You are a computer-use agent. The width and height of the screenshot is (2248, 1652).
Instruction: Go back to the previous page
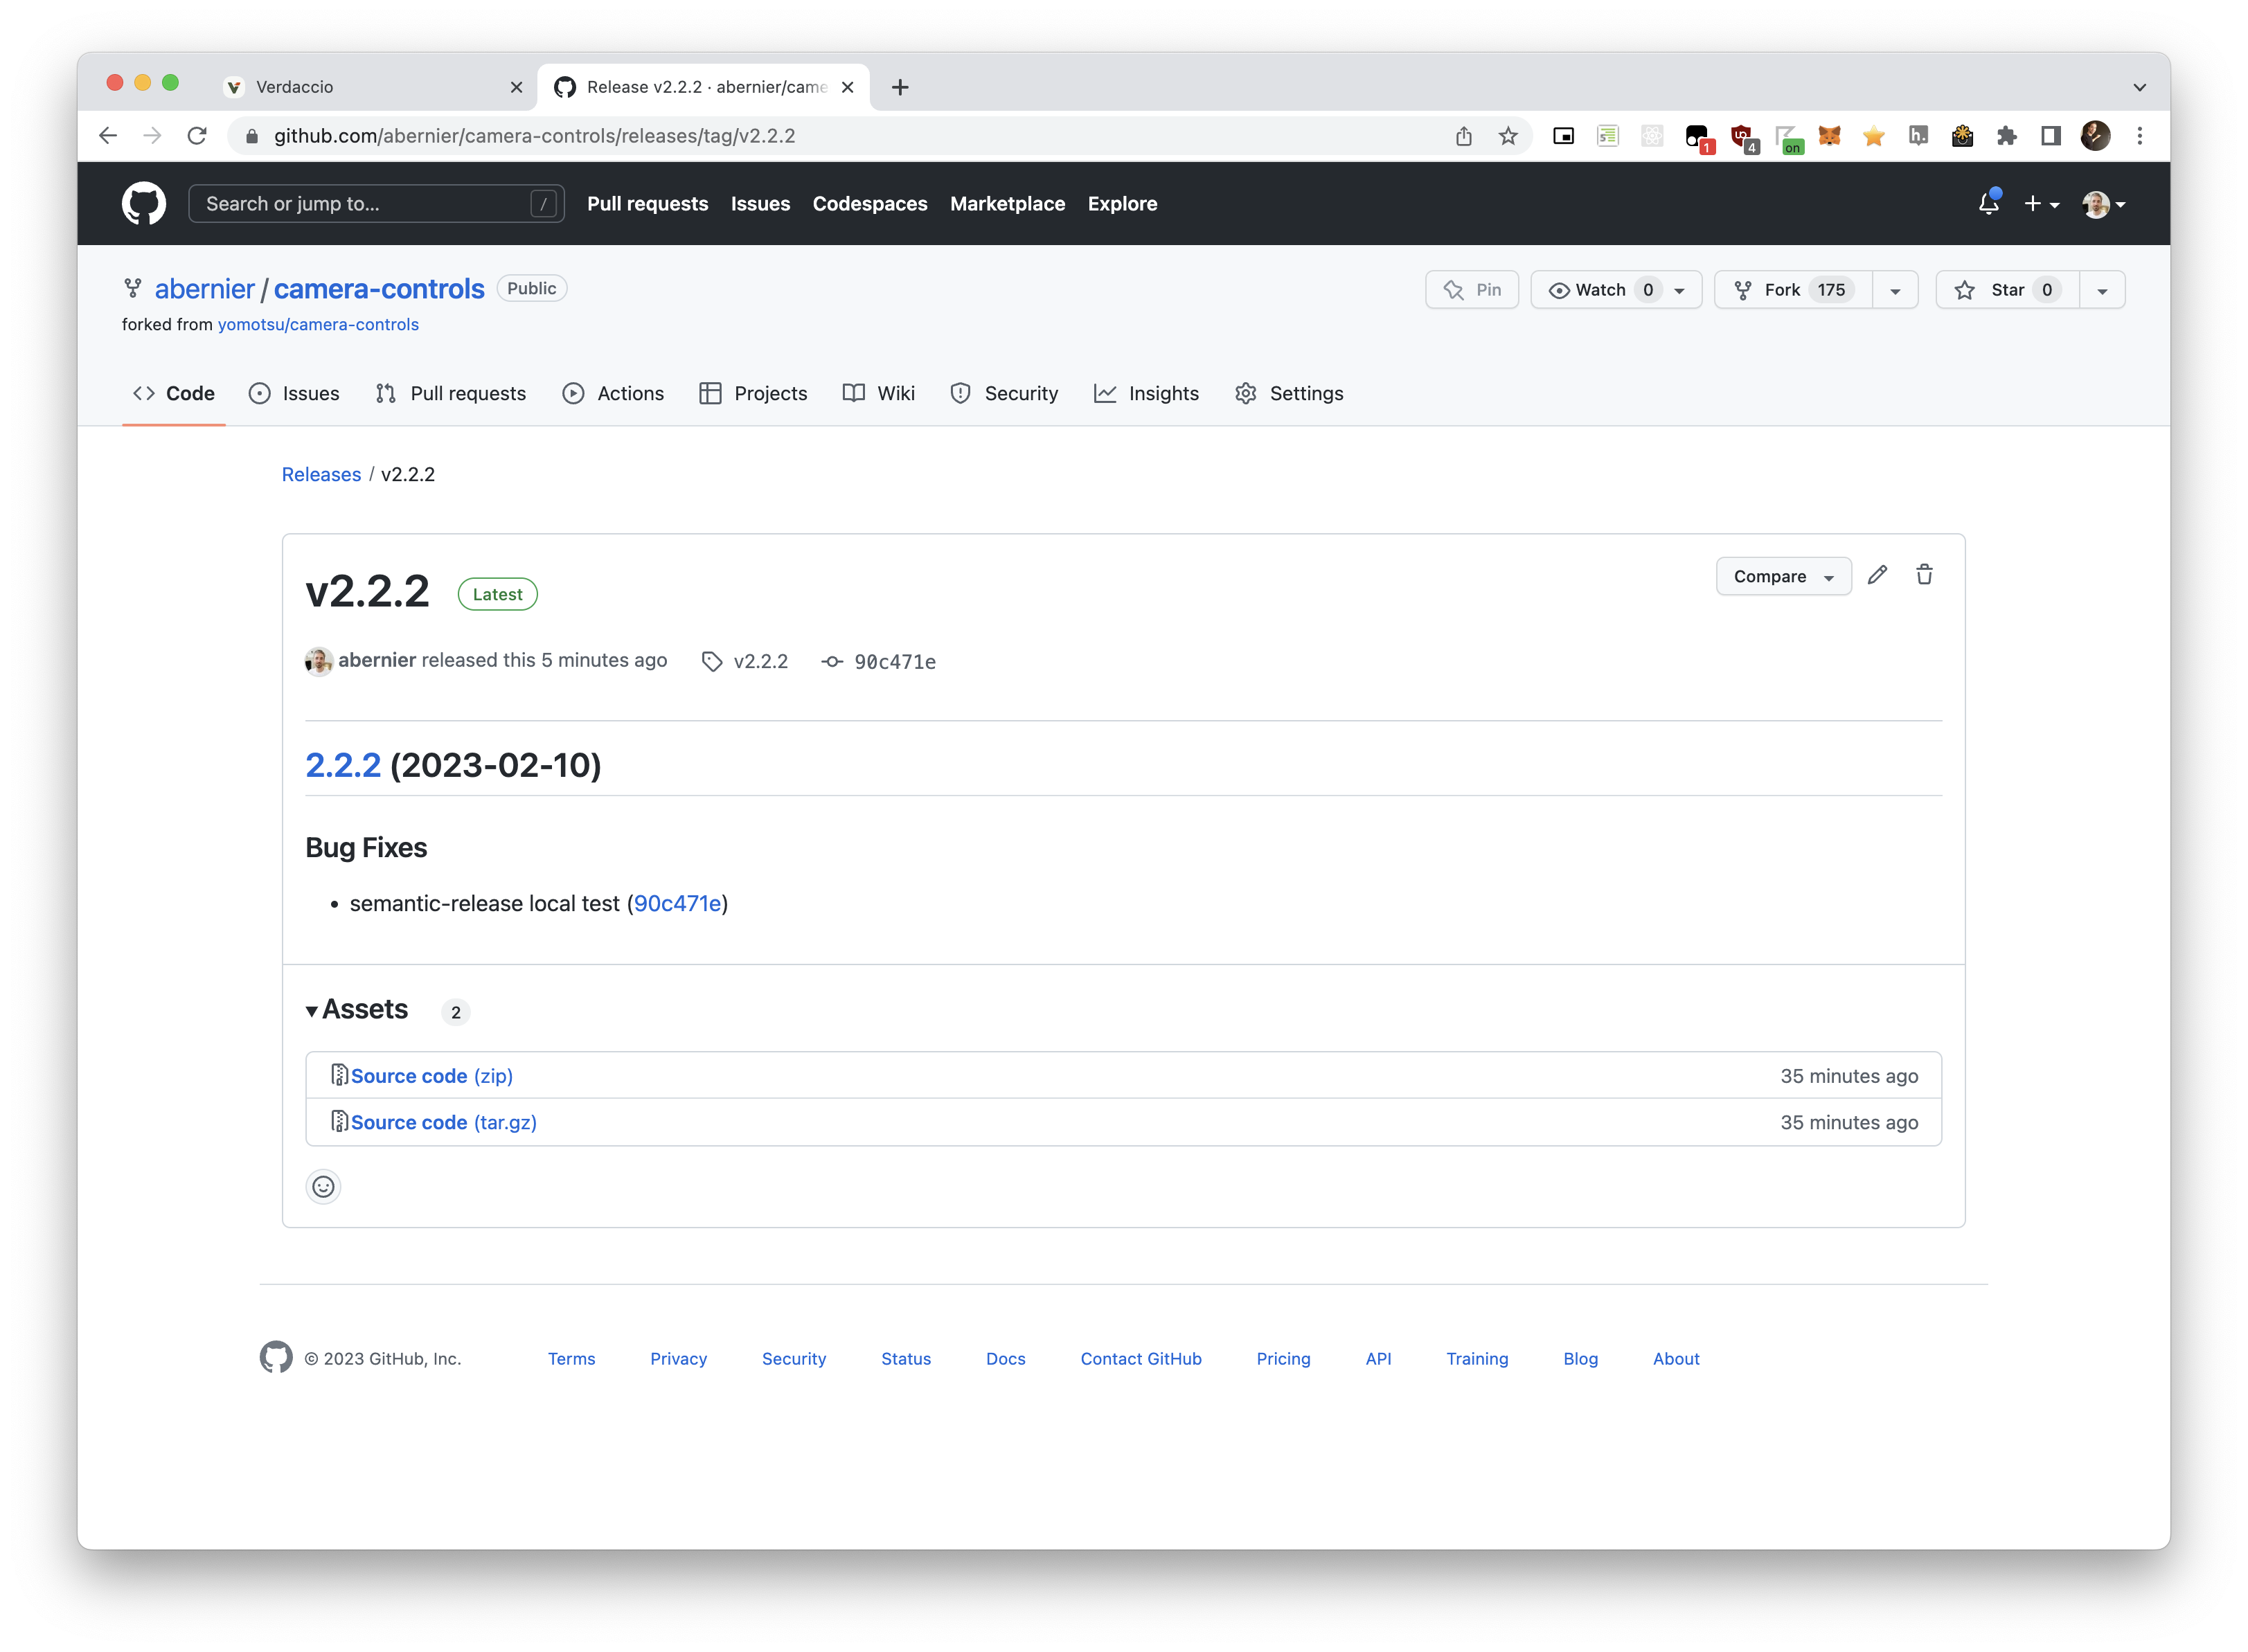108,136
